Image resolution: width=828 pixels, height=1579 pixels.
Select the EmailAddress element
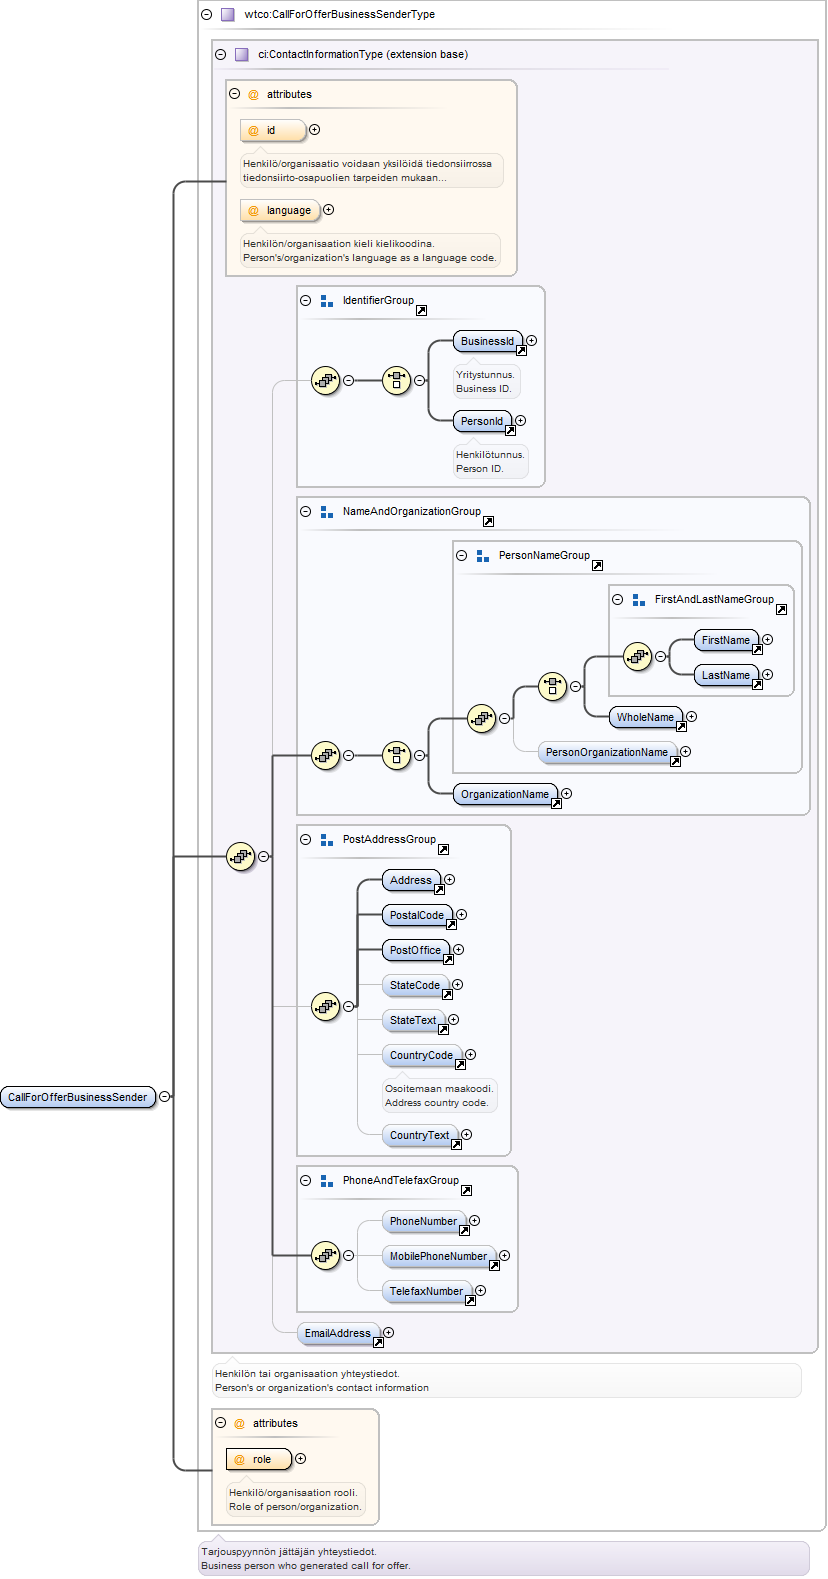(338, 1334)
